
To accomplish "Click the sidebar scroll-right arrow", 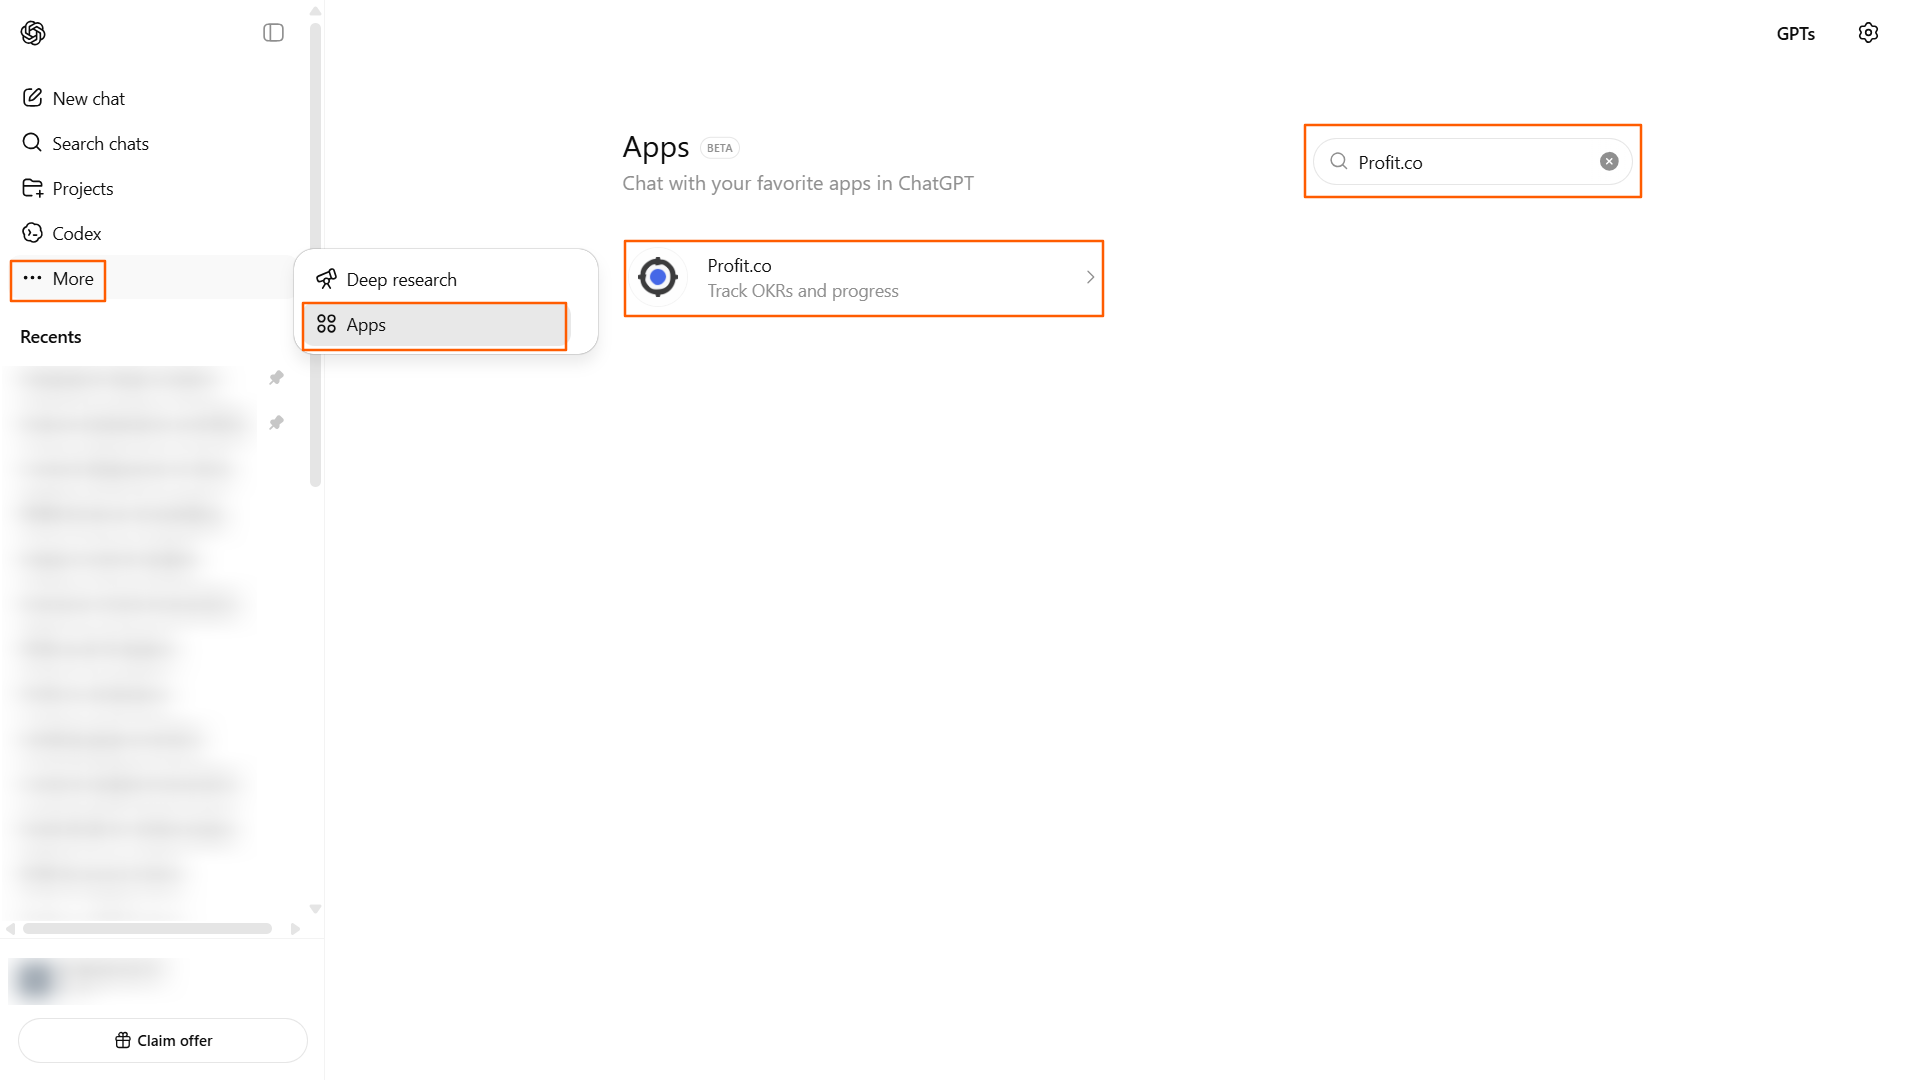I will pyautogui.click(x=295, y=929).
